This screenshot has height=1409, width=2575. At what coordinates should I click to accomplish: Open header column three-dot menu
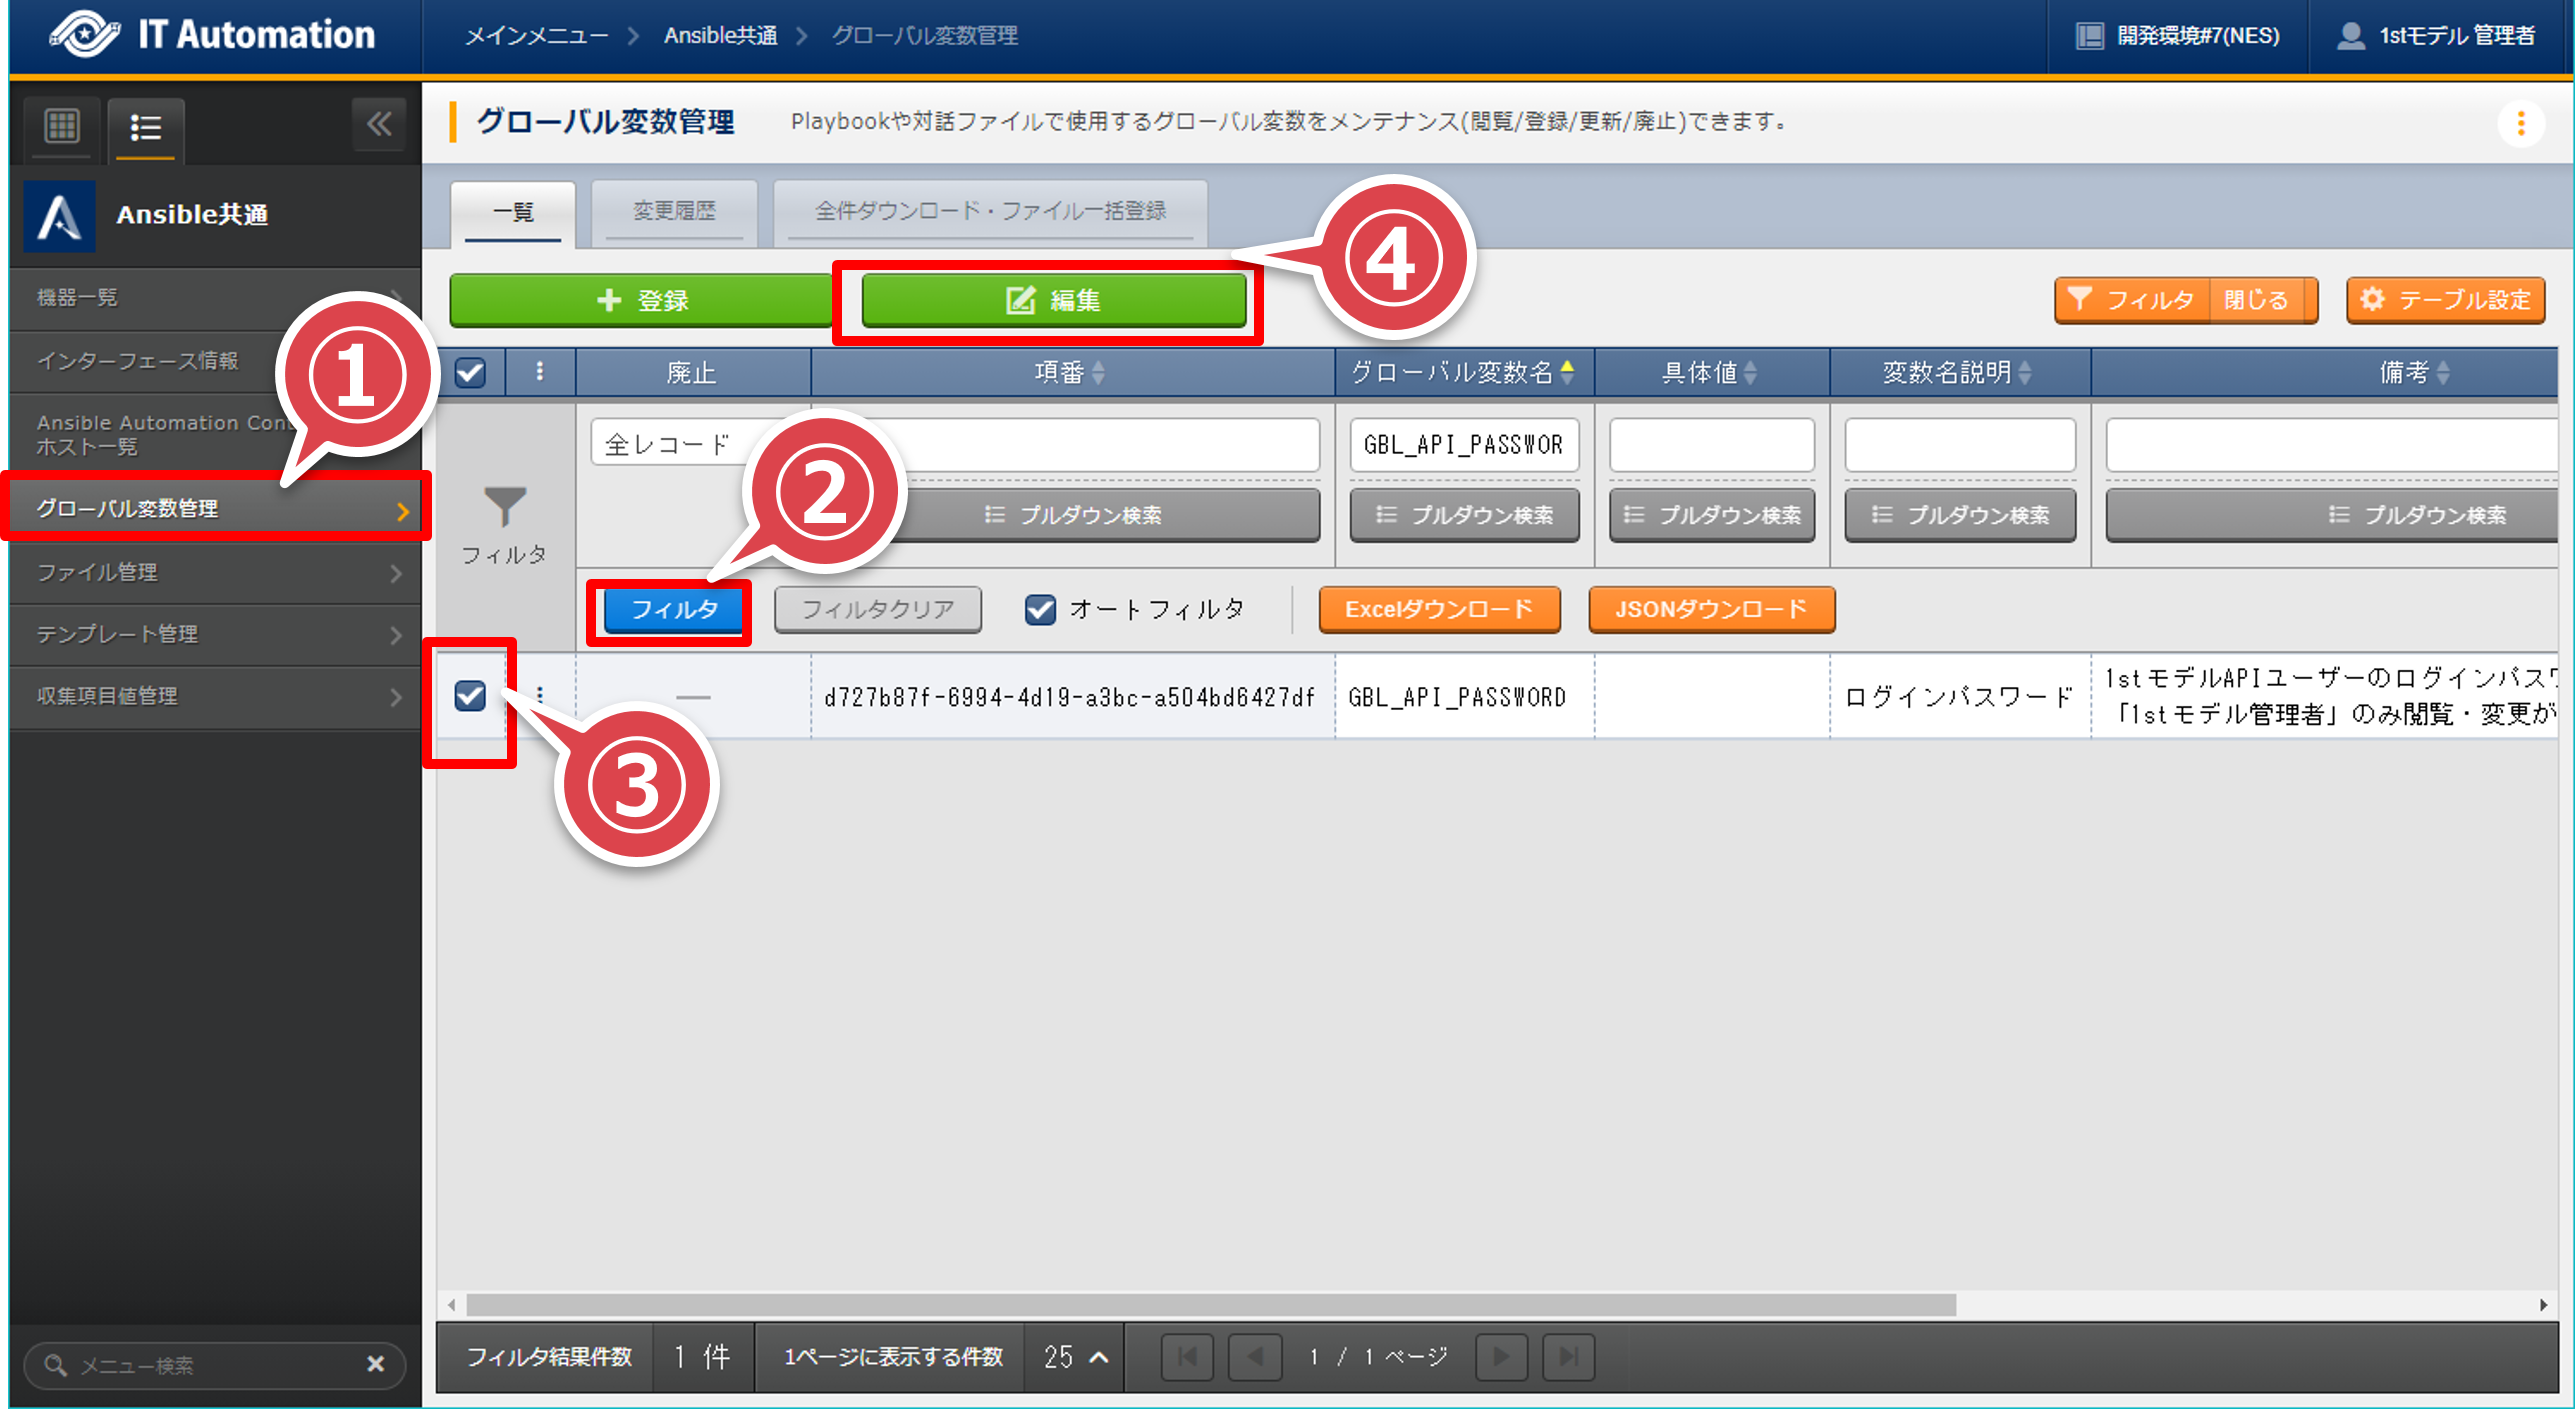tap(540, 372)
